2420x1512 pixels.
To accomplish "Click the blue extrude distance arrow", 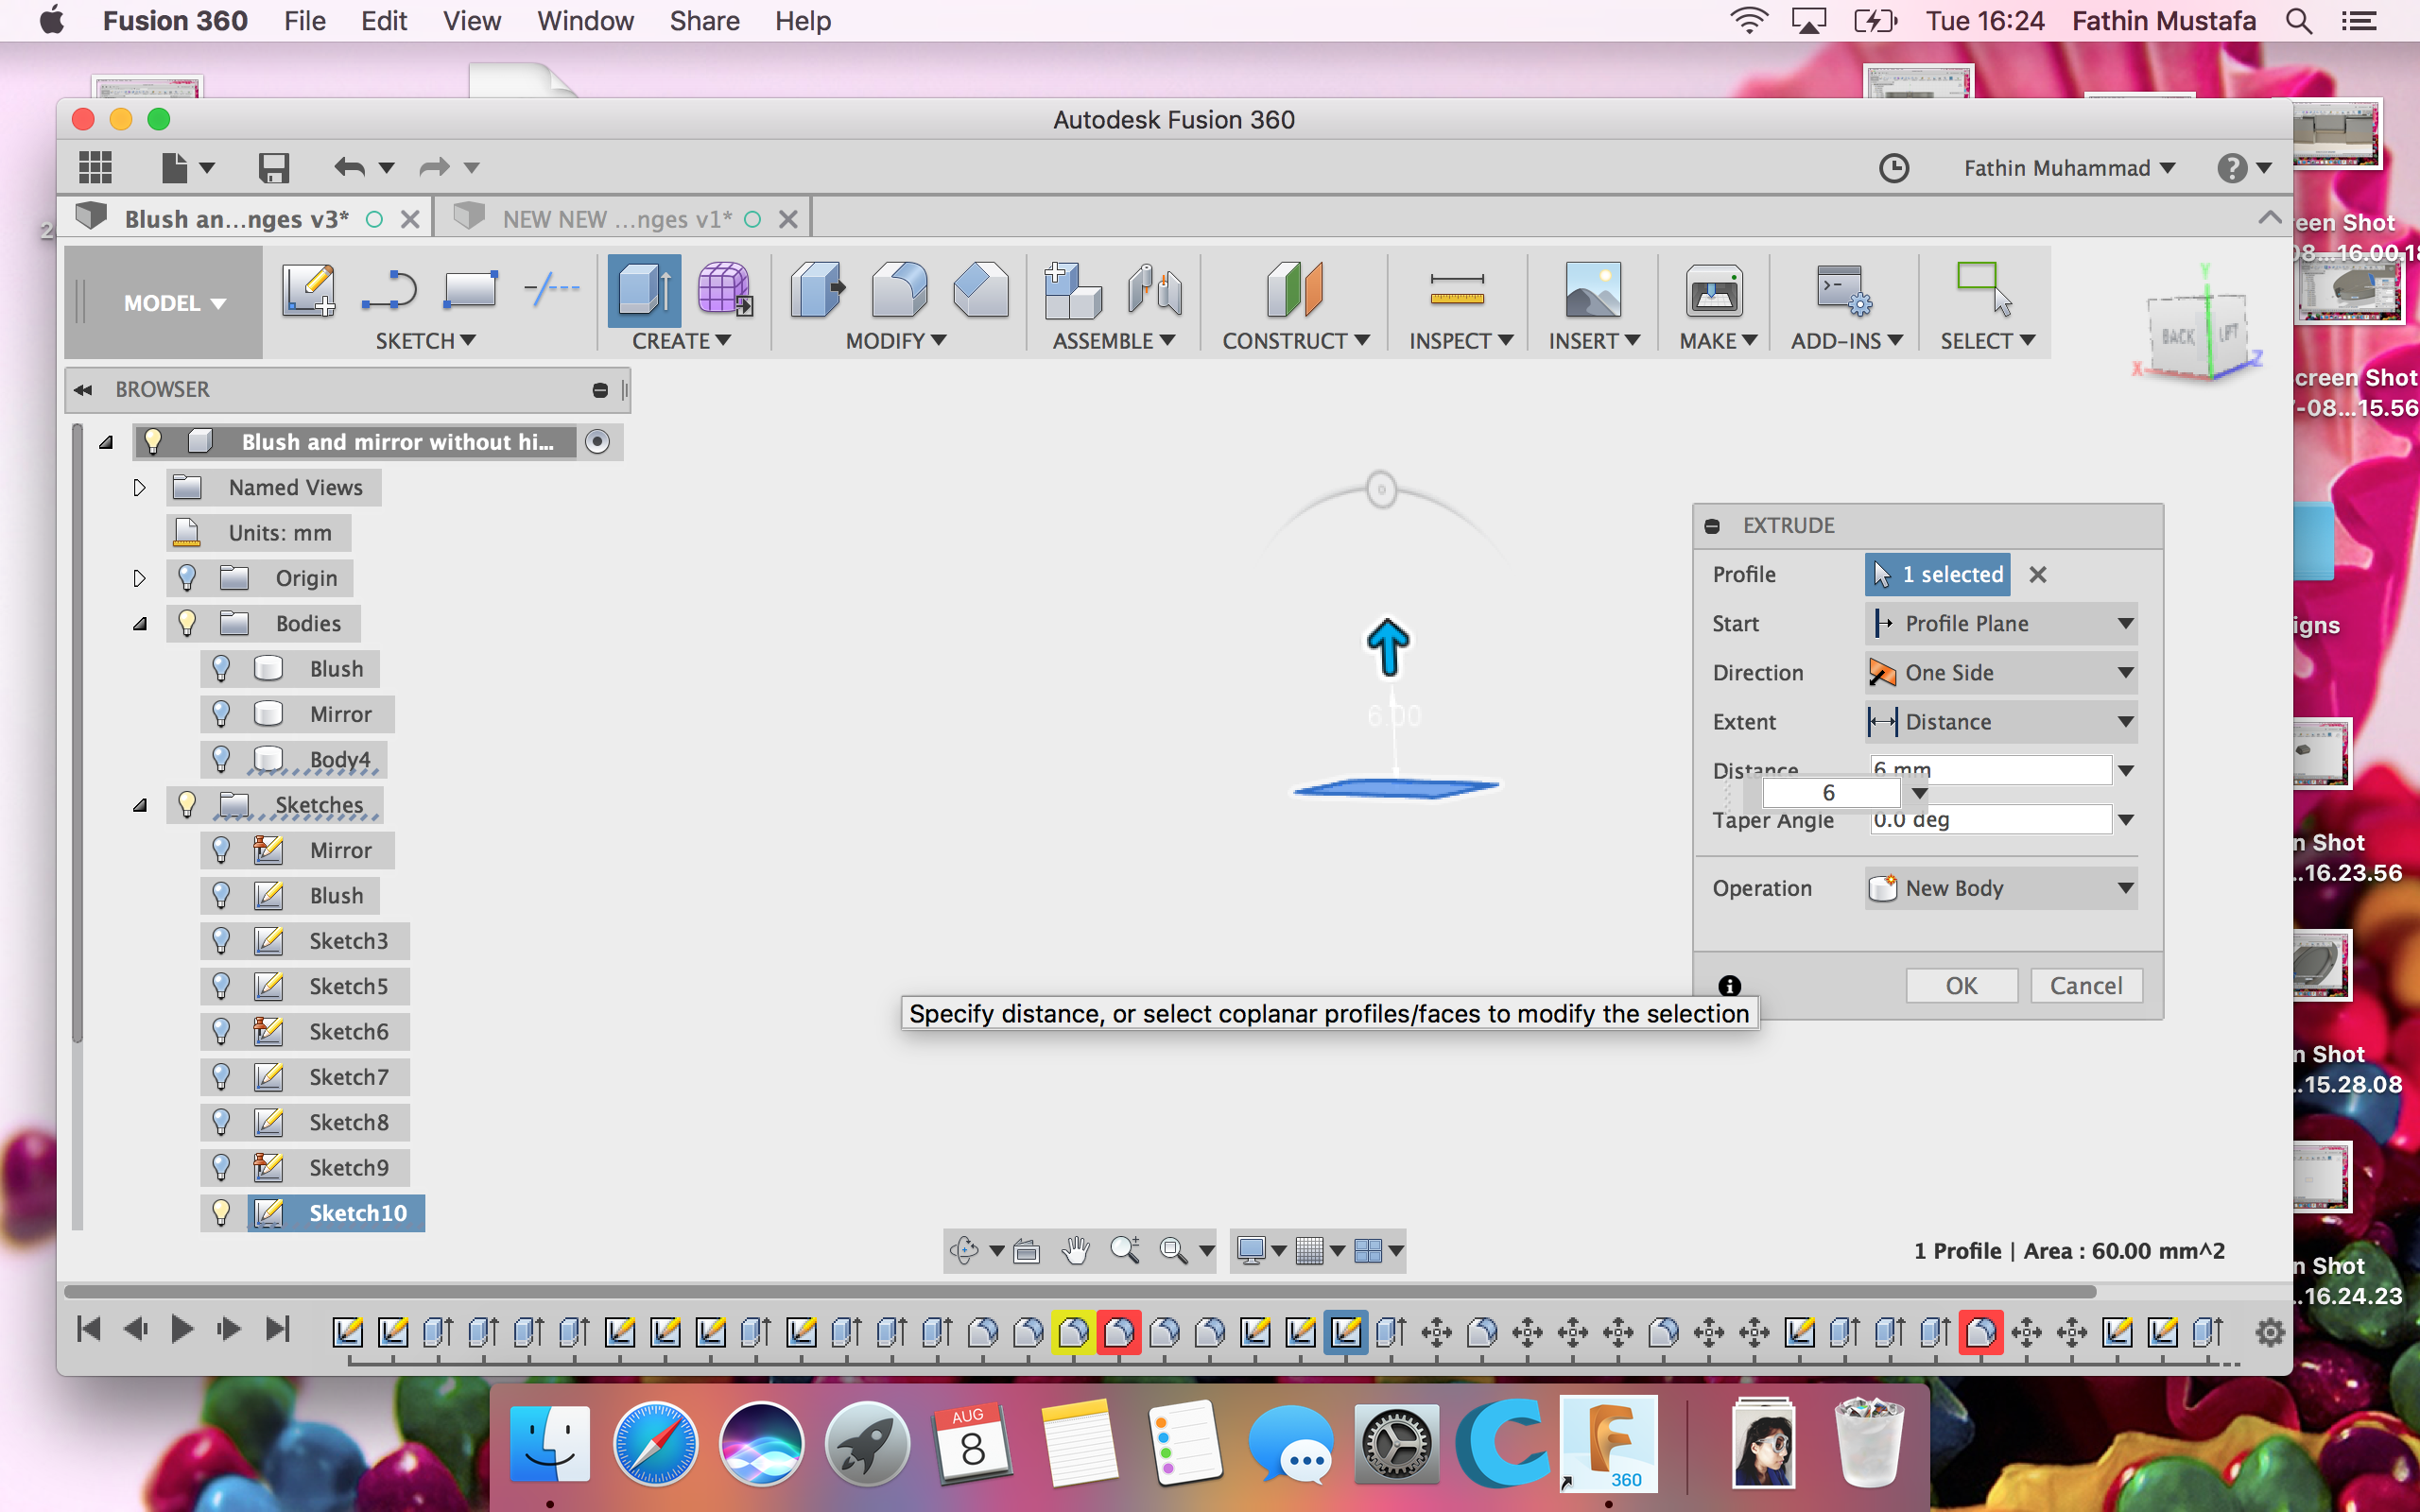I will coord(1388,646).
